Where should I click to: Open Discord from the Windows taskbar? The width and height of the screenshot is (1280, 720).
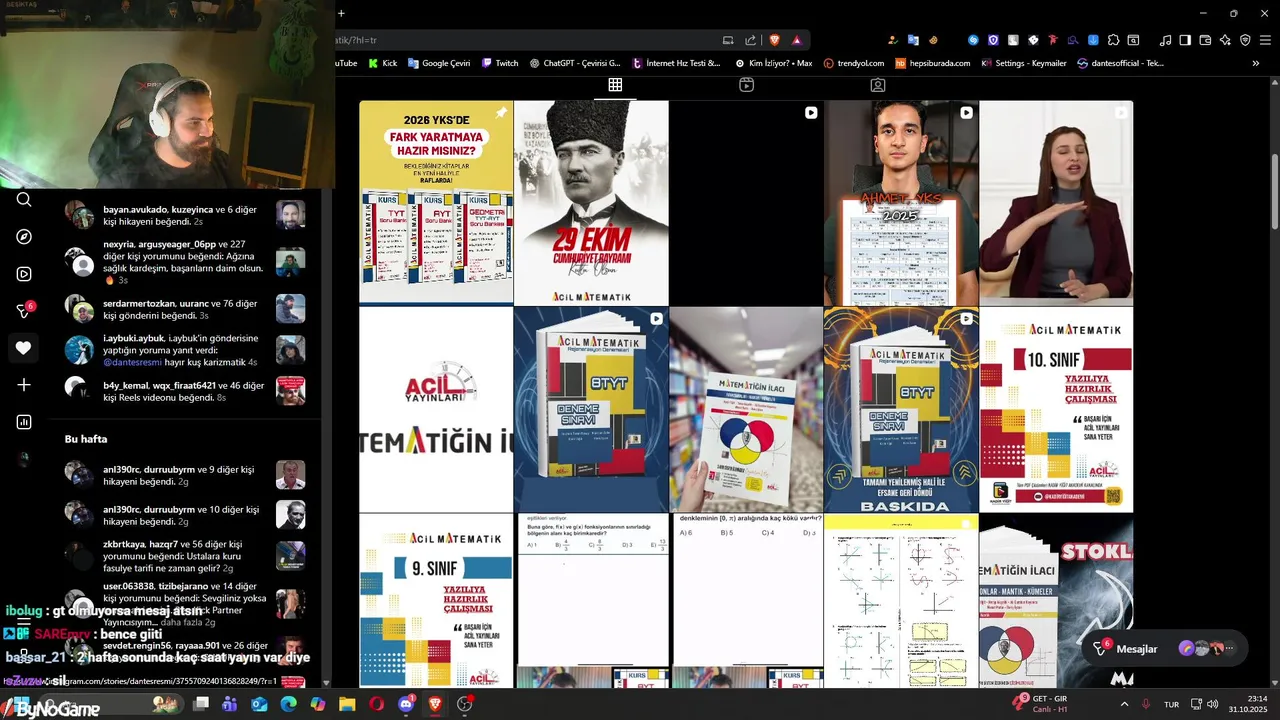pyautogui.click(x=406, y=704)
